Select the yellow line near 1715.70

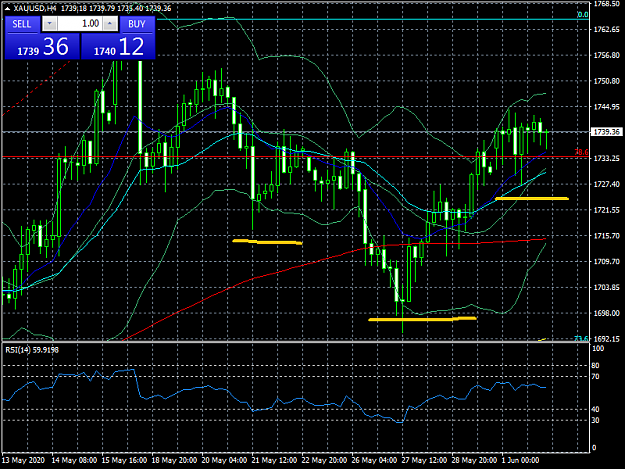pos(267,241)
